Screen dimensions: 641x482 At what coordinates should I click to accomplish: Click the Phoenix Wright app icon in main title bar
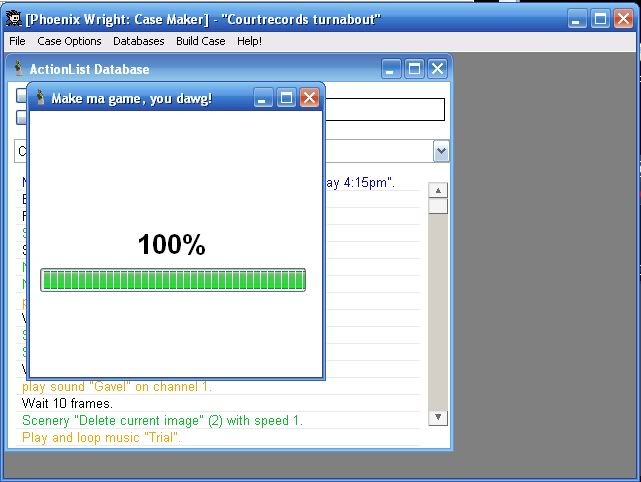(x=14, y=19)
